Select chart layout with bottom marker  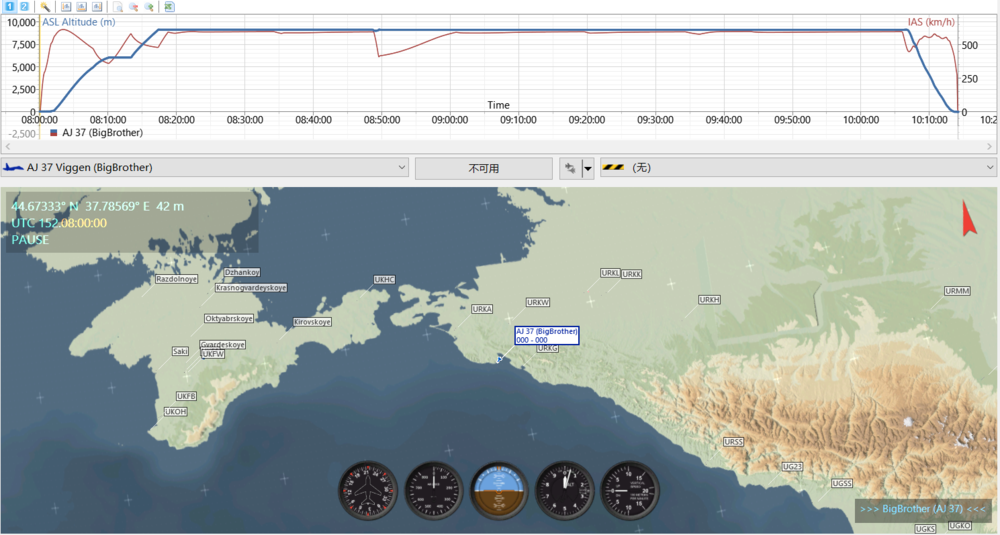82,6
